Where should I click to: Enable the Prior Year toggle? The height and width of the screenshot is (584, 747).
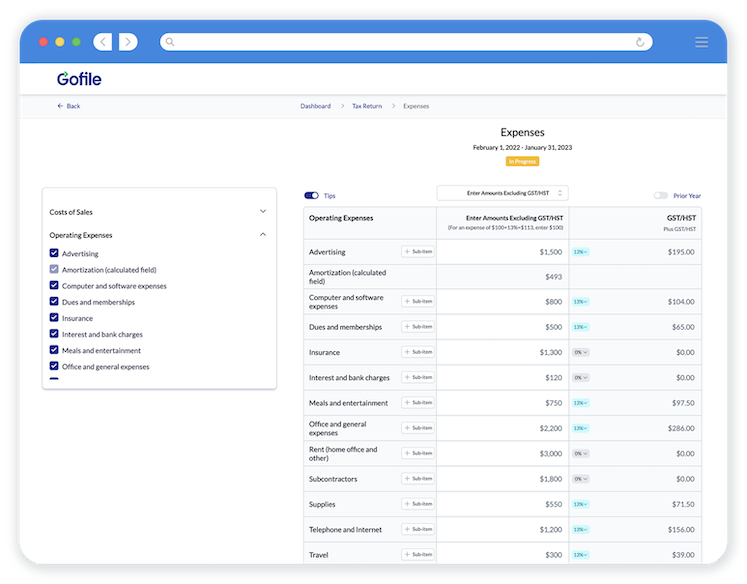coord(661,196)
